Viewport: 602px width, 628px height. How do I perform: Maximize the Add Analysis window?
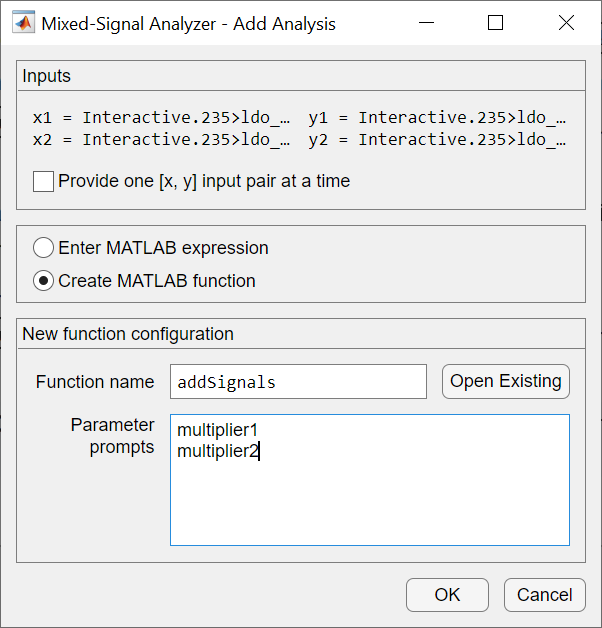coord(495,23)
